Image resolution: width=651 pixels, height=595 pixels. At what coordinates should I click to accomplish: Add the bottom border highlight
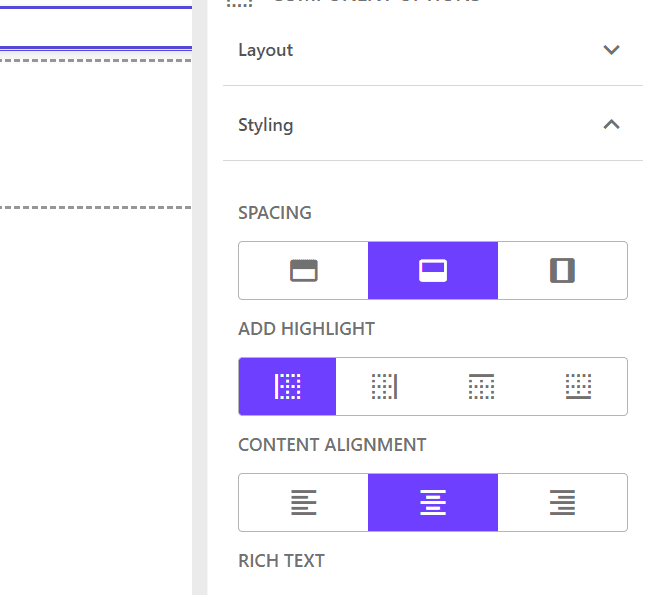(x=578, y=386)
